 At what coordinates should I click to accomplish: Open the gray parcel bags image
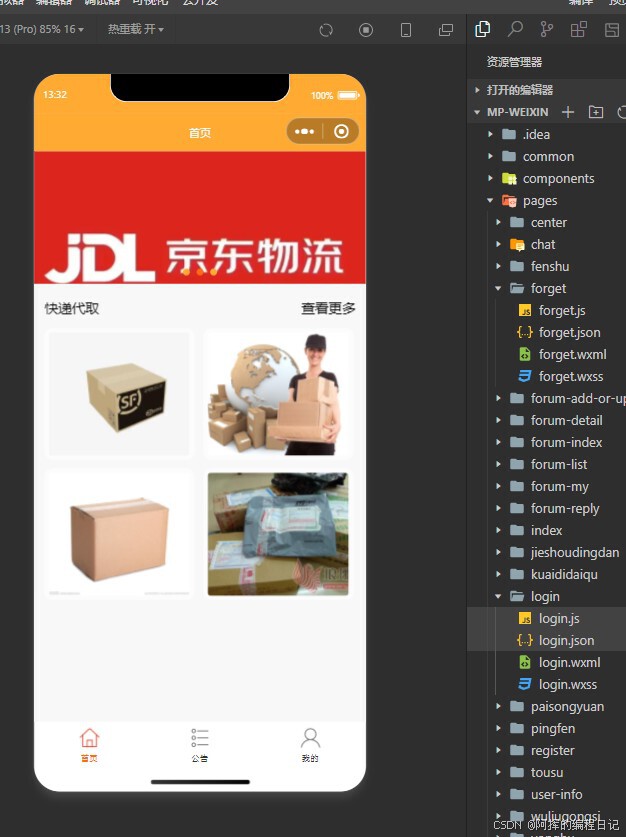(278, 534)
